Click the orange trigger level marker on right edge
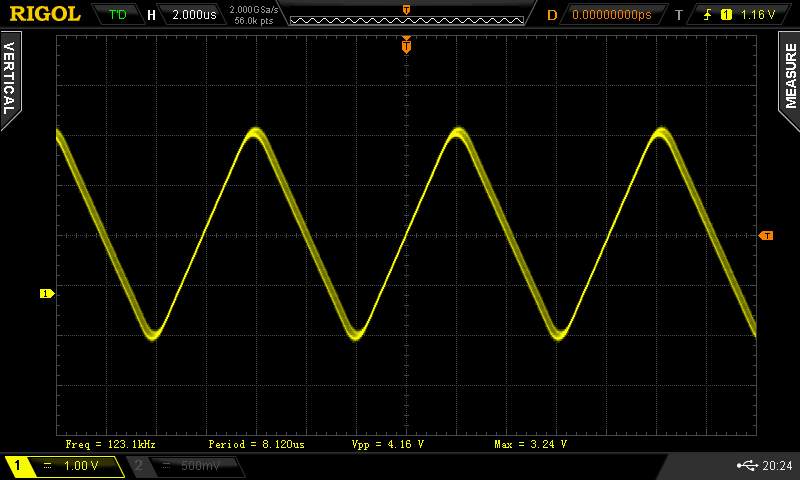800x480 pixels. 766,236
